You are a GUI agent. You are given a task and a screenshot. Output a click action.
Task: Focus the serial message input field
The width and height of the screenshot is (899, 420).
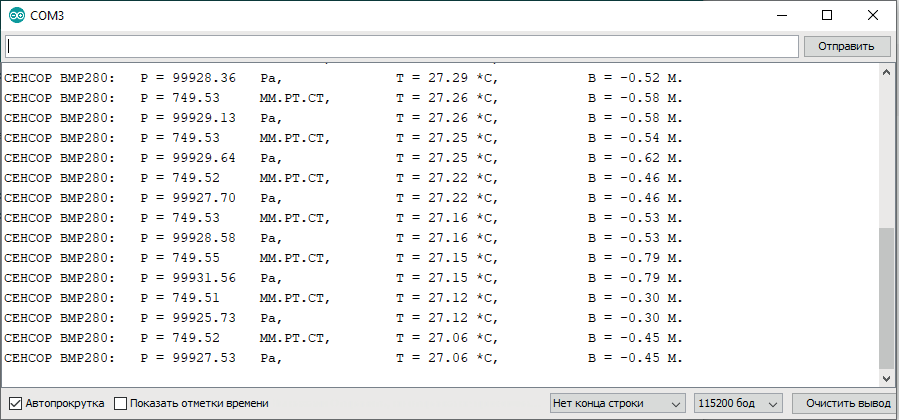(x=401, y=46)
